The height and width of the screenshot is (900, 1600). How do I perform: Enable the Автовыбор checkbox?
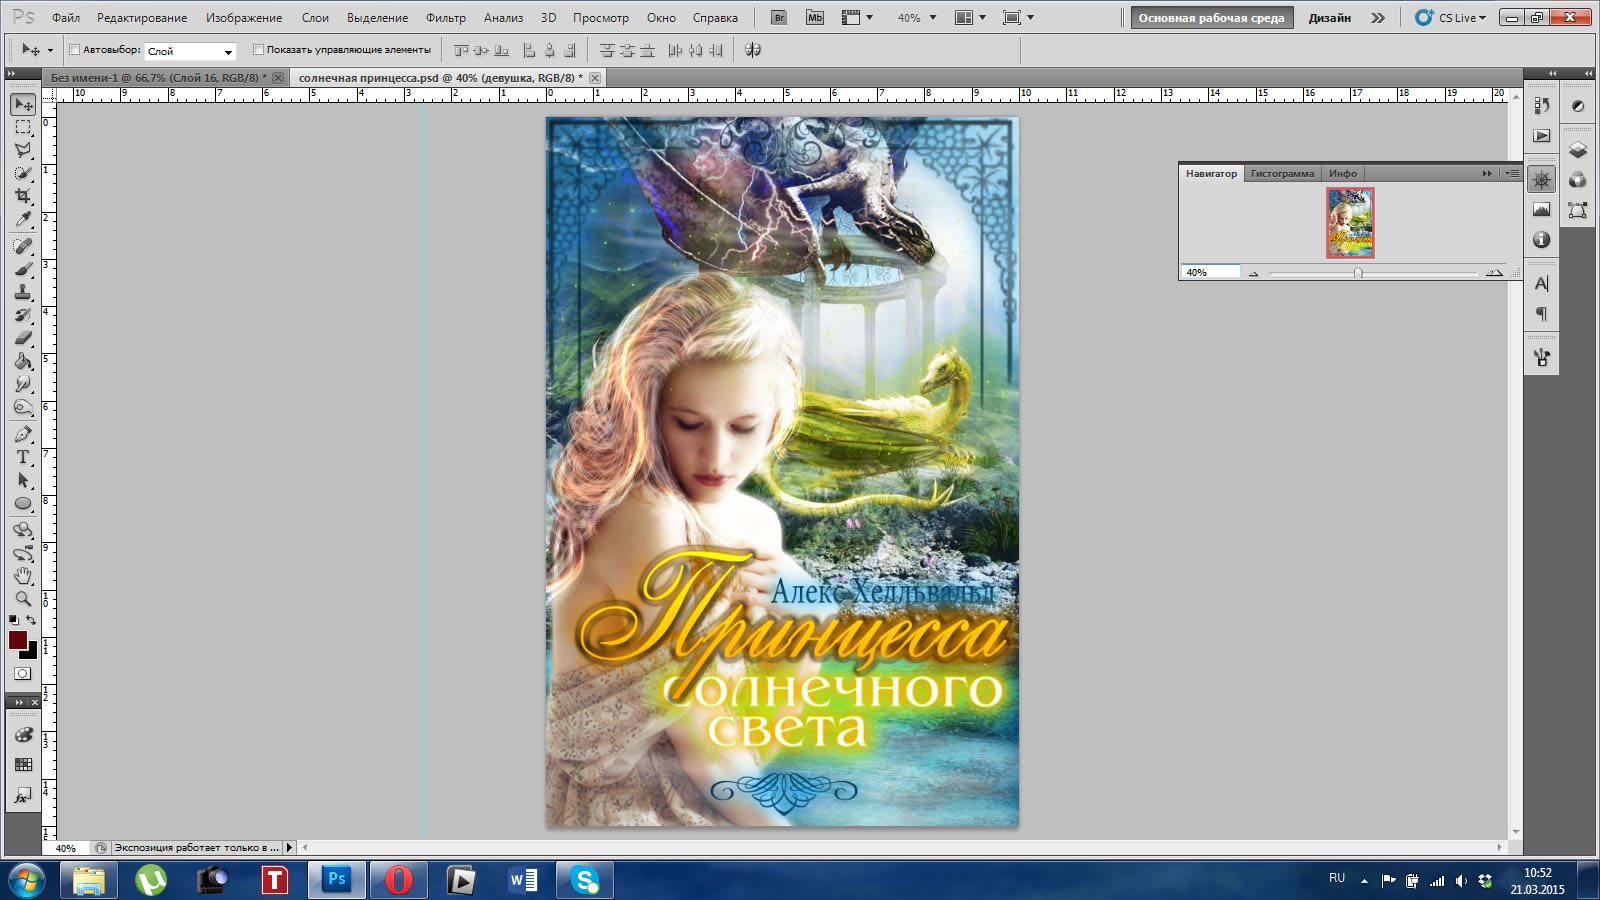click(75, 50)
